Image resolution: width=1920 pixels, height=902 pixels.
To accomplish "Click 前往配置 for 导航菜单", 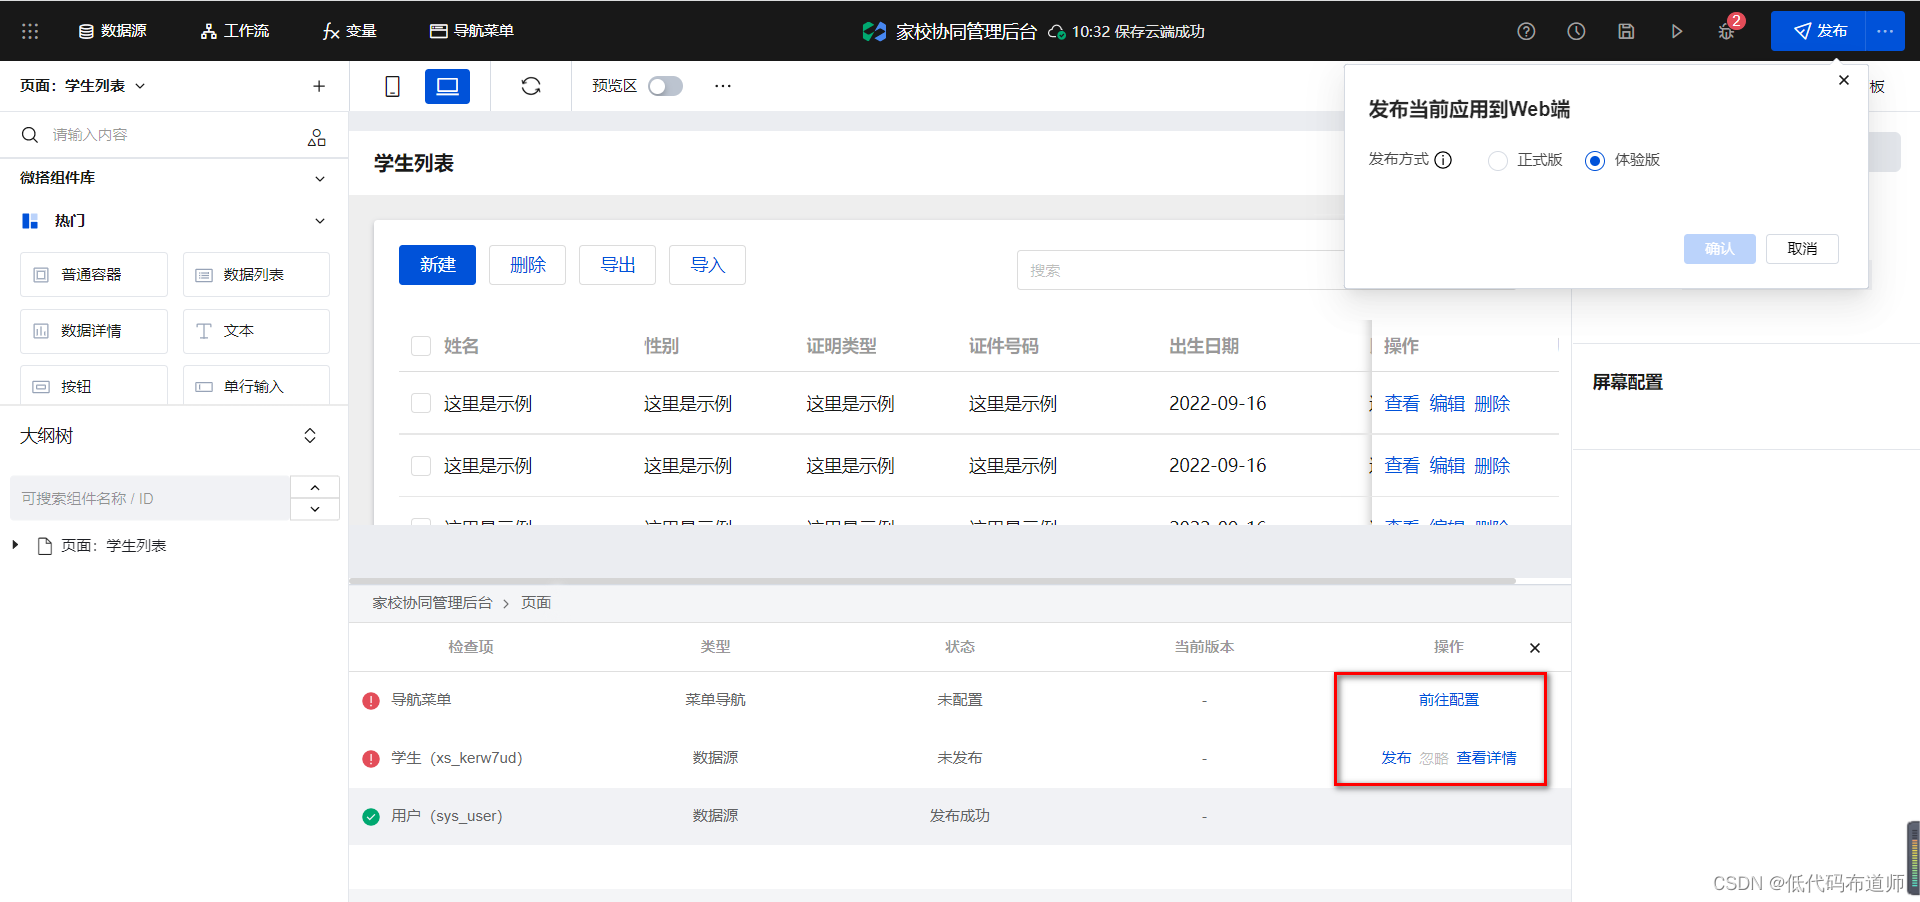I will tap(1448, 700).
